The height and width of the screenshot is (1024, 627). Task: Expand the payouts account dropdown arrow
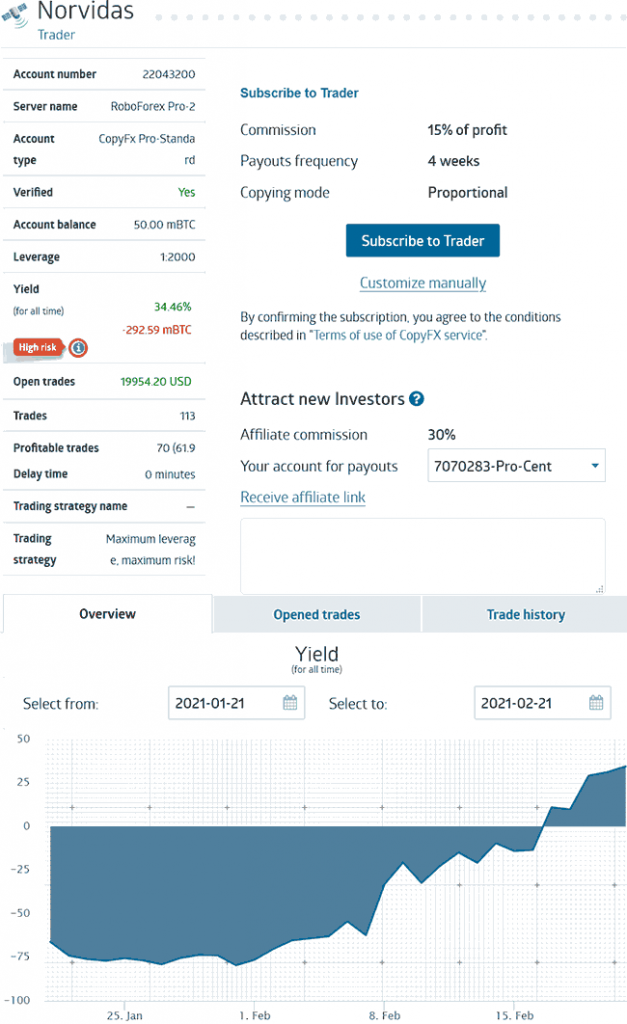[595, 466]
